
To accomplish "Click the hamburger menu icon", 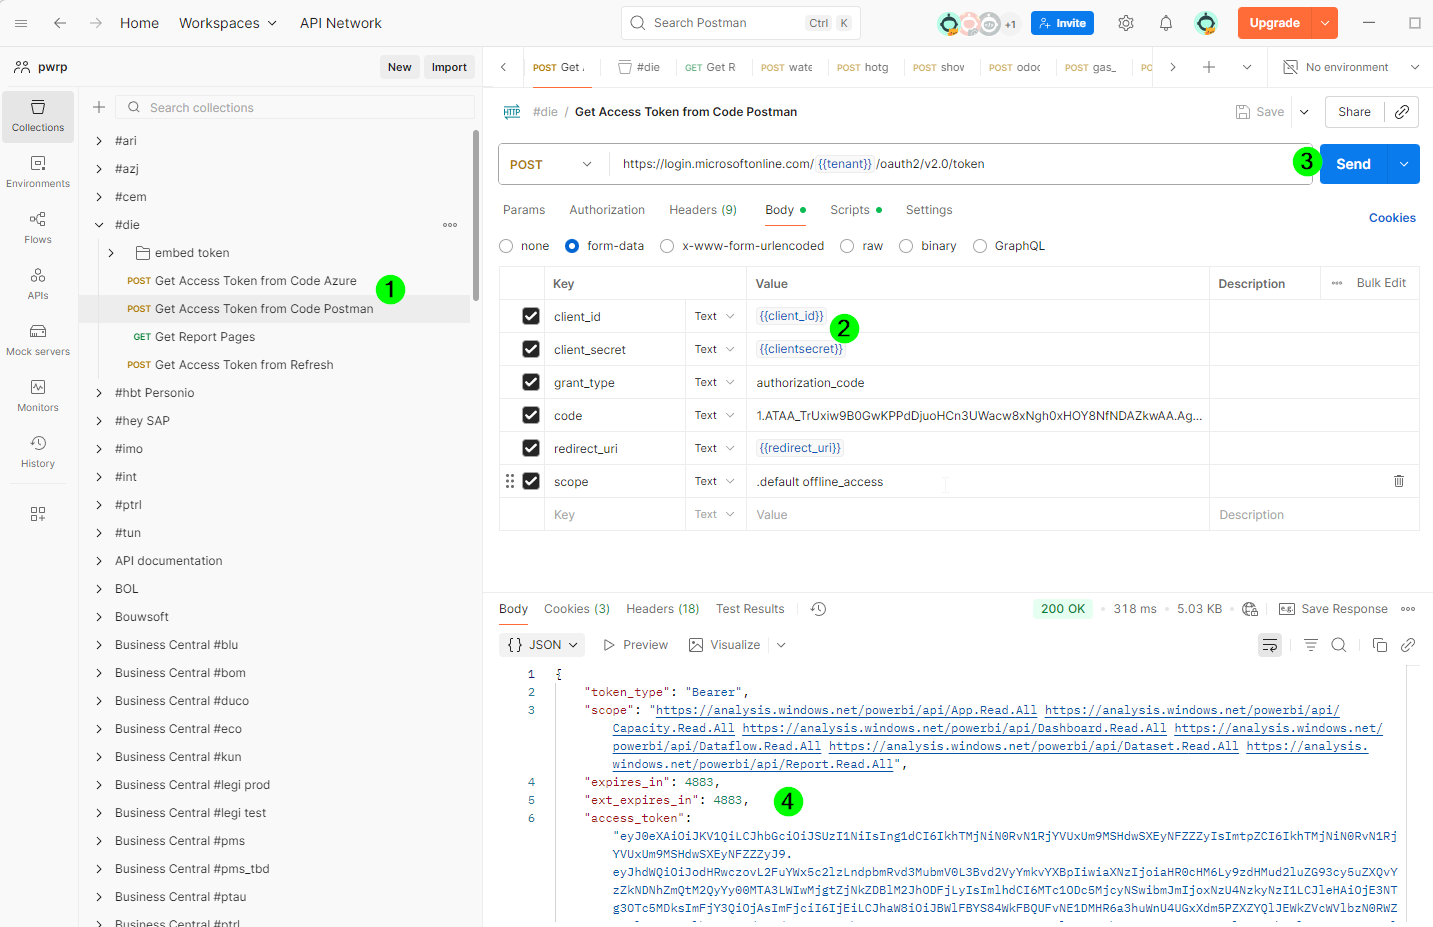I will [21, 23].
